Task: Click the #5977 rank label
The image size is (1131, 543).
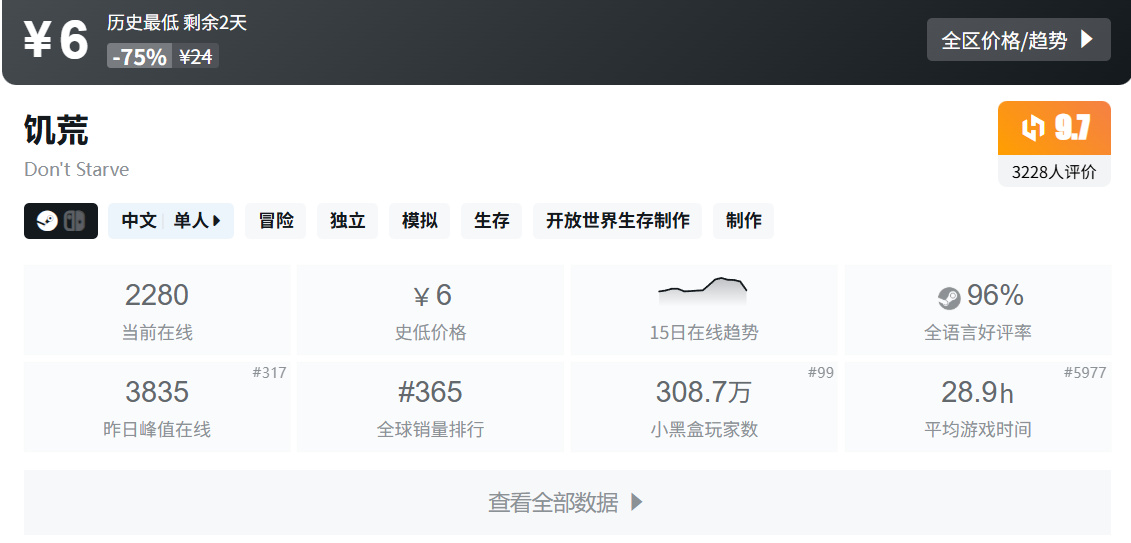Action: pyautogui.click(x=1085, y=373)
